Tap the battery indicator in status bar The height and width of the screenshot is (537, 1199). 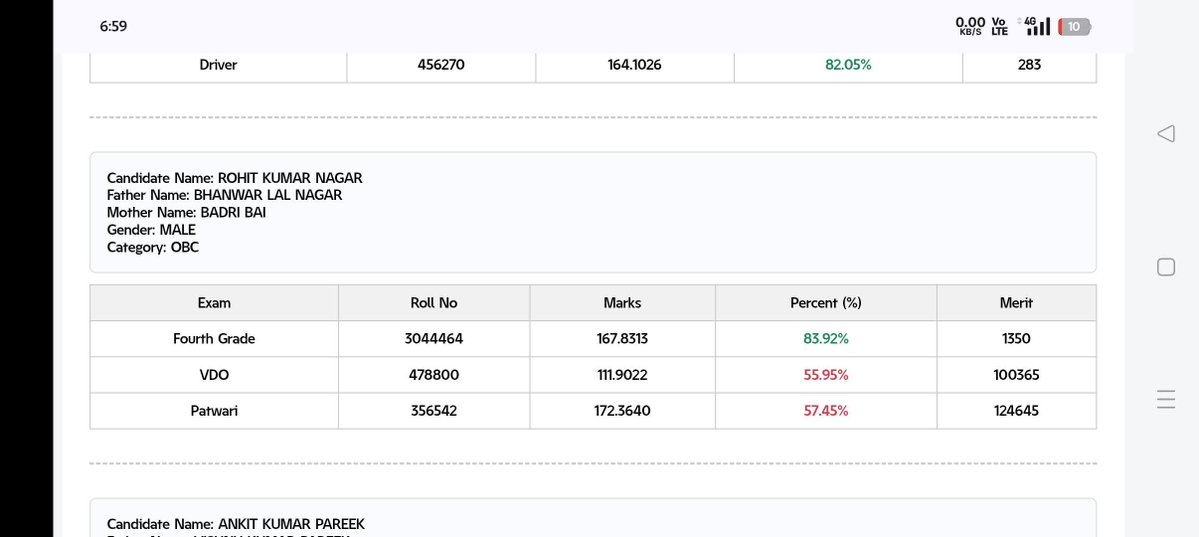pos(1074,27)
